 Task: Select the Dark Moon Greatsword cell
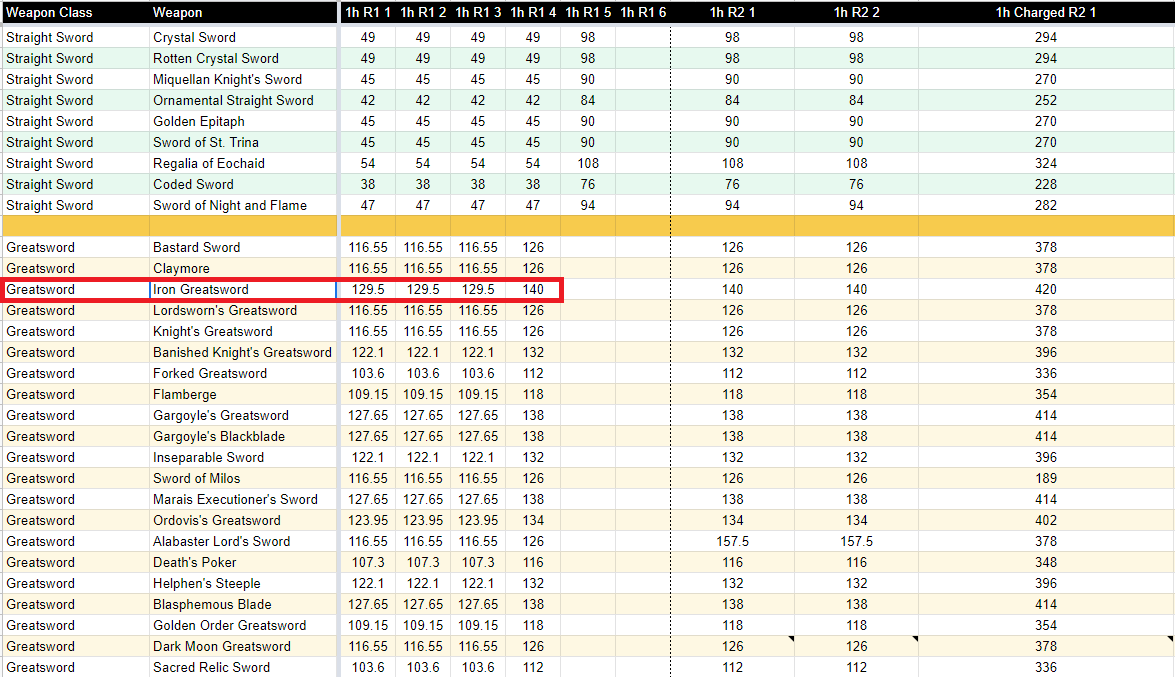tap(243, 646)
